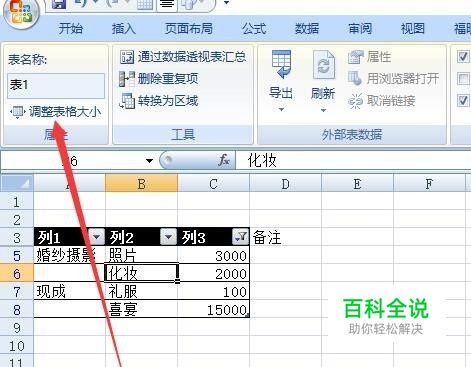
Task: Switch to the 审阅 tab
Action: click(360, 29)
